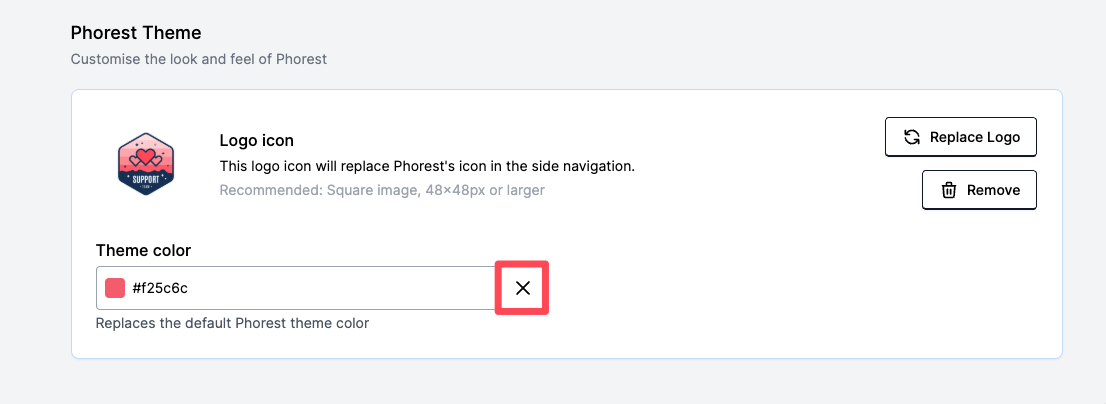Select the Support hexagon logo thumbnail
This screenshot has height=404, width=1106.
pos(145,164)
